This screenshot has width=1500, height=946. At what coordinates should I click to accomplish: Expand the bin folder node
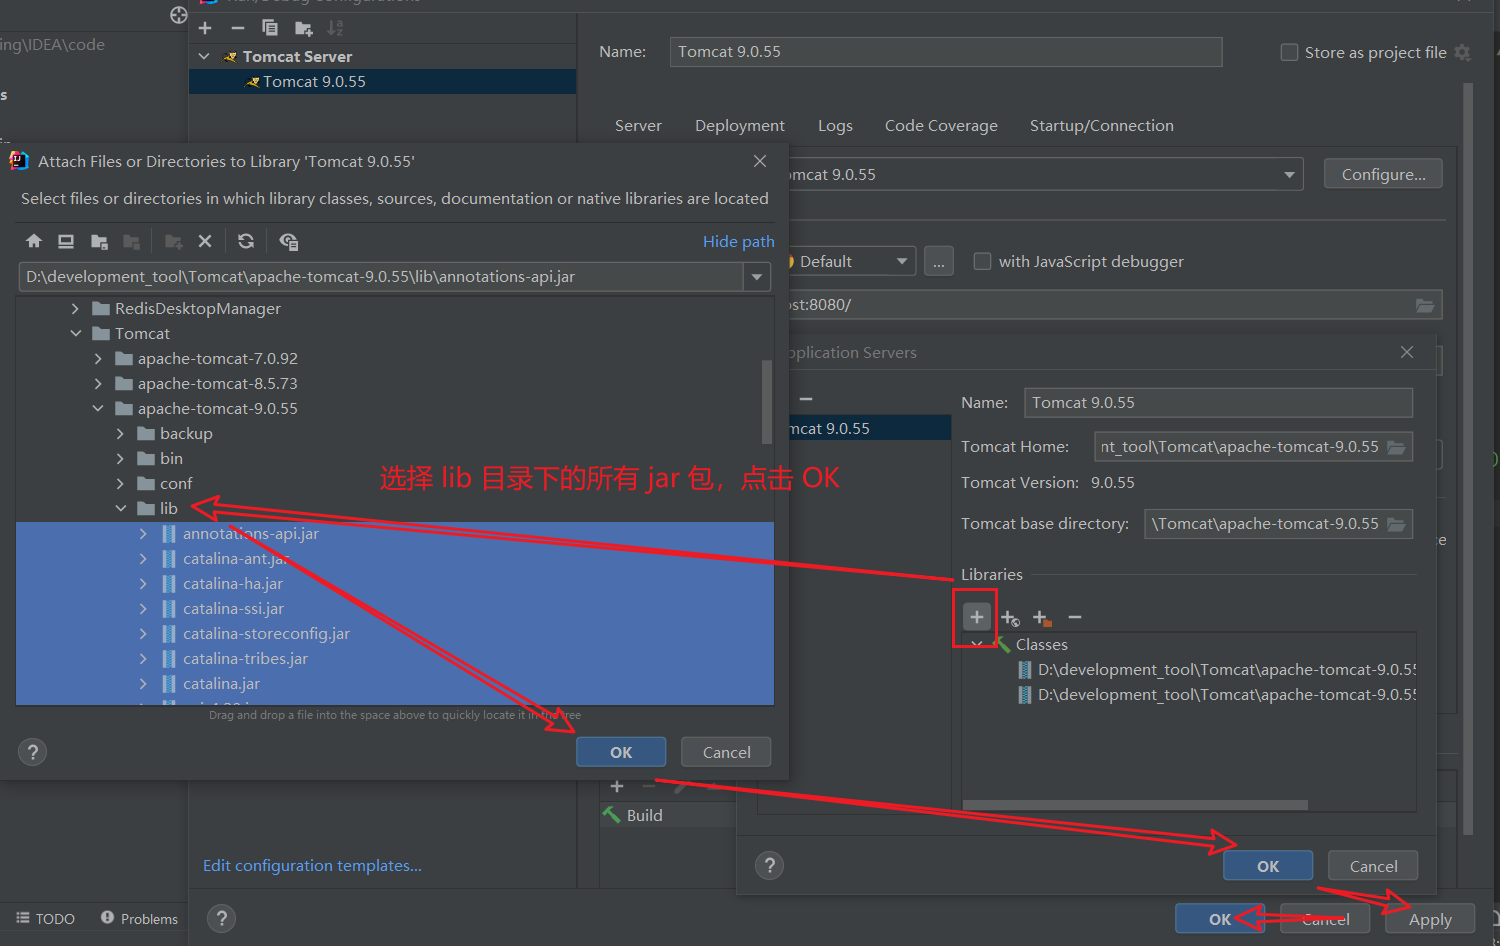coord(120,459)
